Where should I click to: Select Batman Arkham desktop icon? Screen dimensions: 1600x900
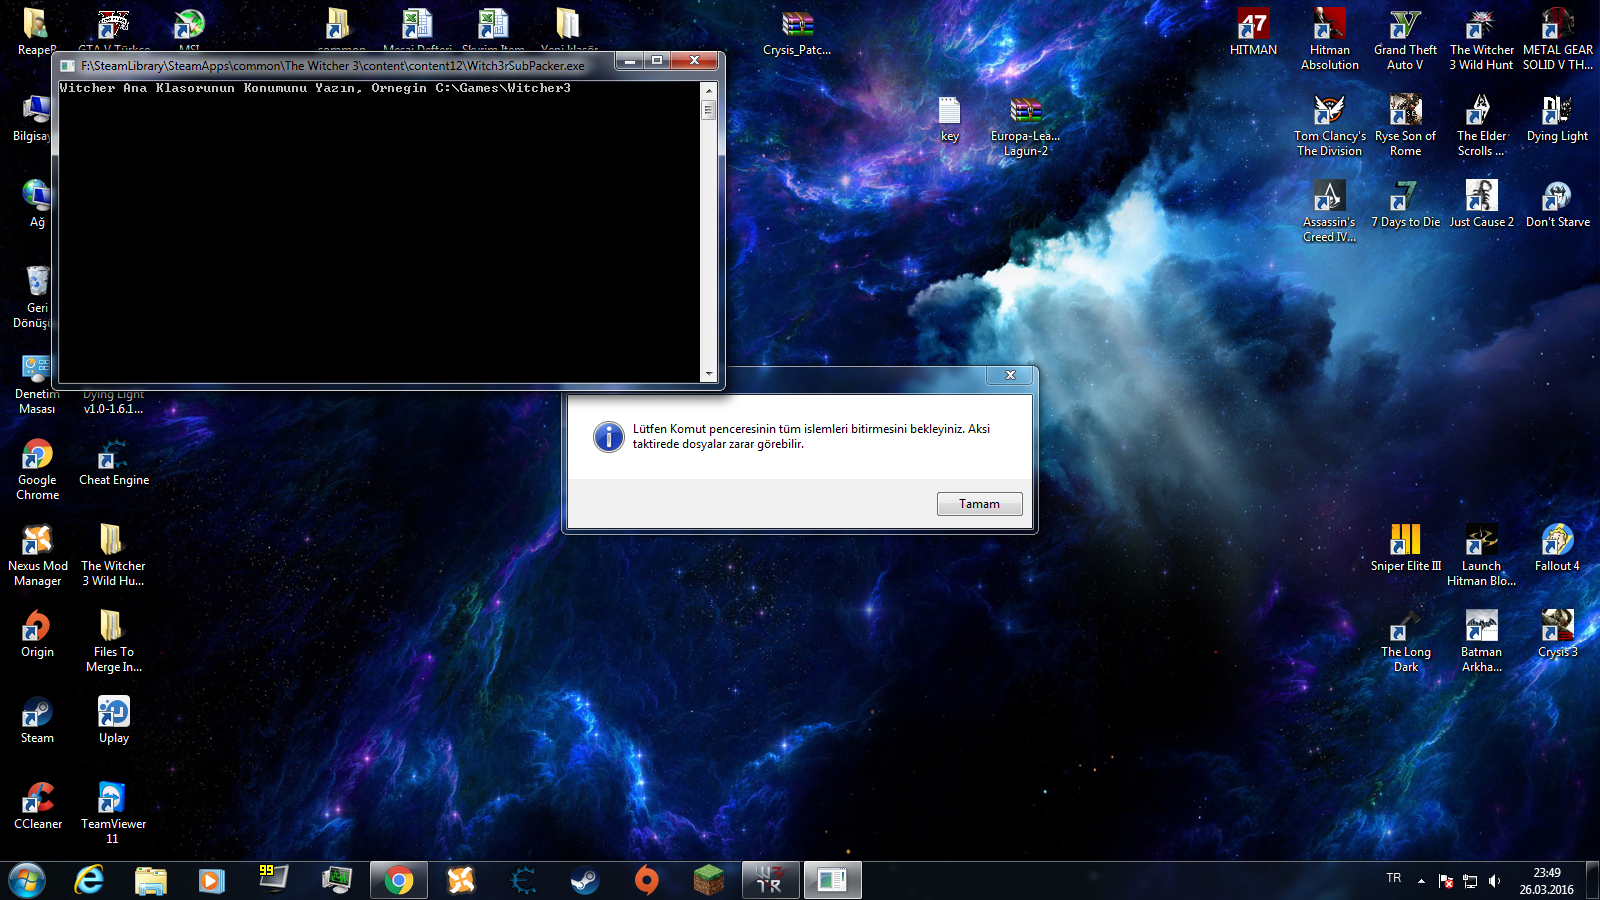1481,641
